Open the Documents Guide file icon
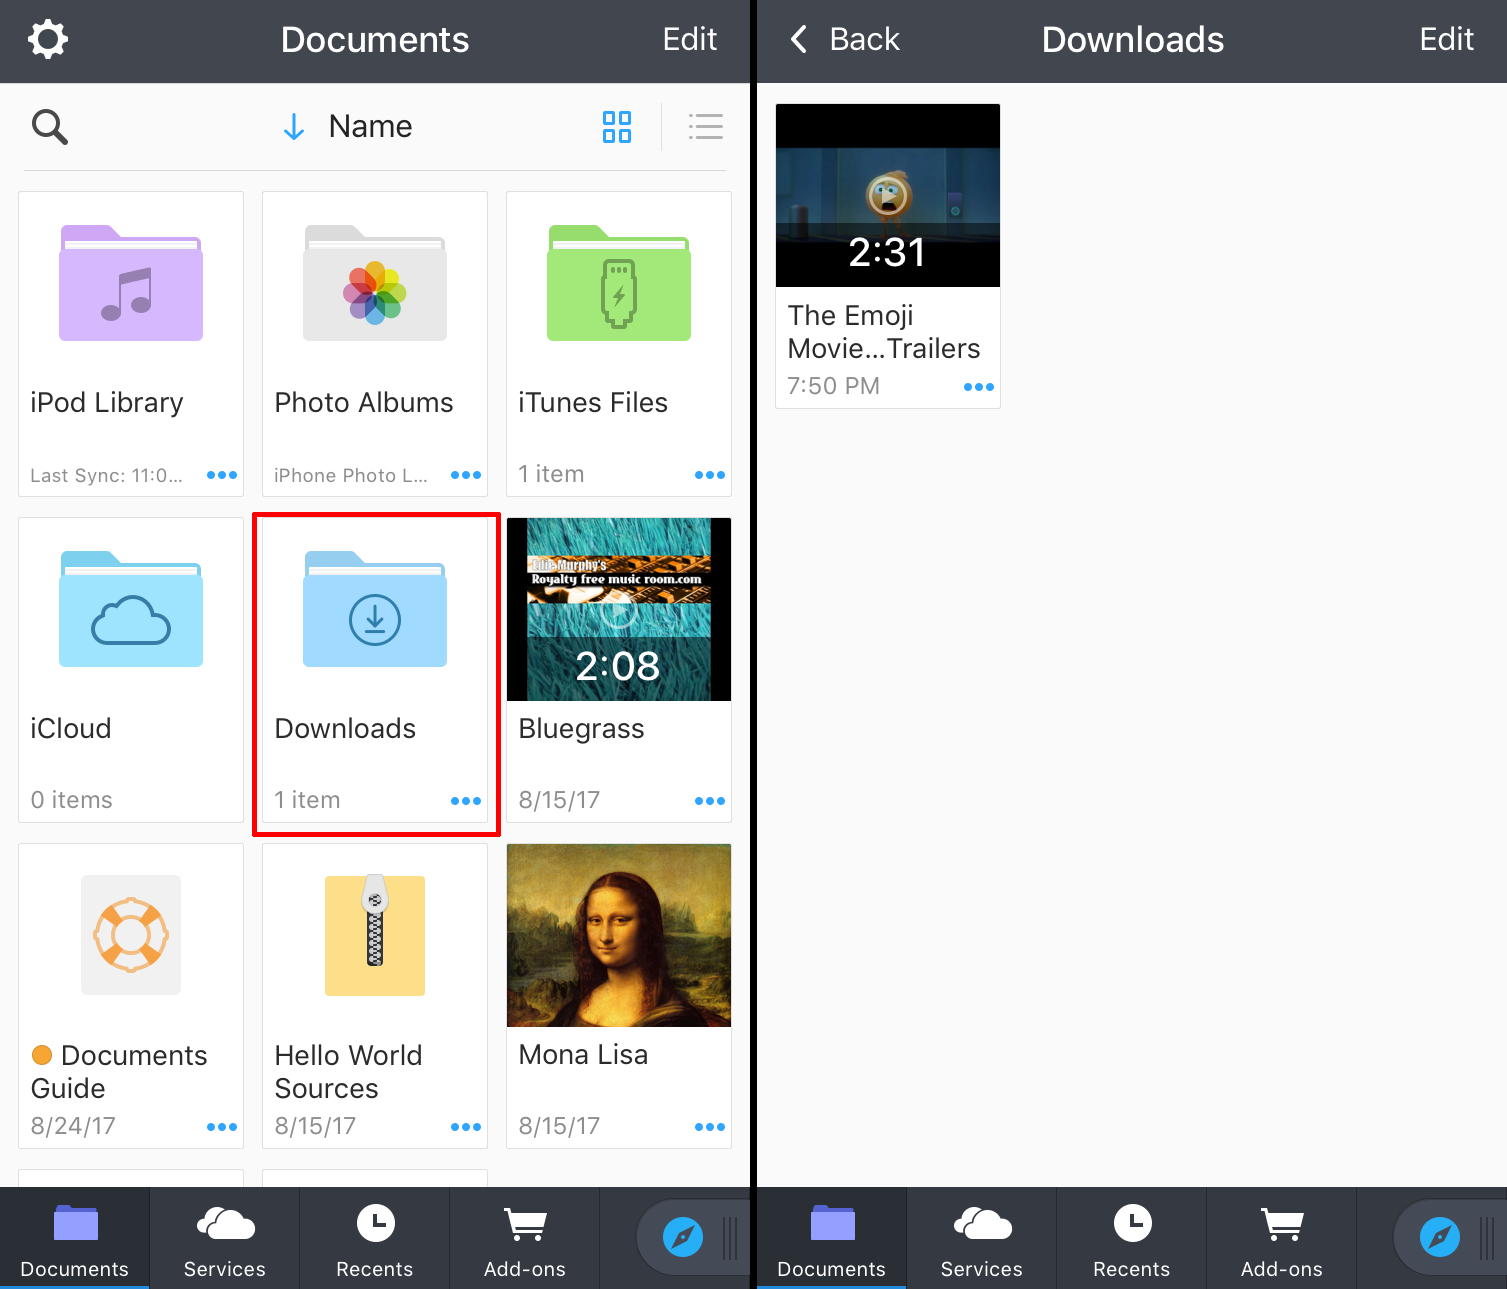Viewport: 1507px width, 1289px height. [x=131, y=935]
